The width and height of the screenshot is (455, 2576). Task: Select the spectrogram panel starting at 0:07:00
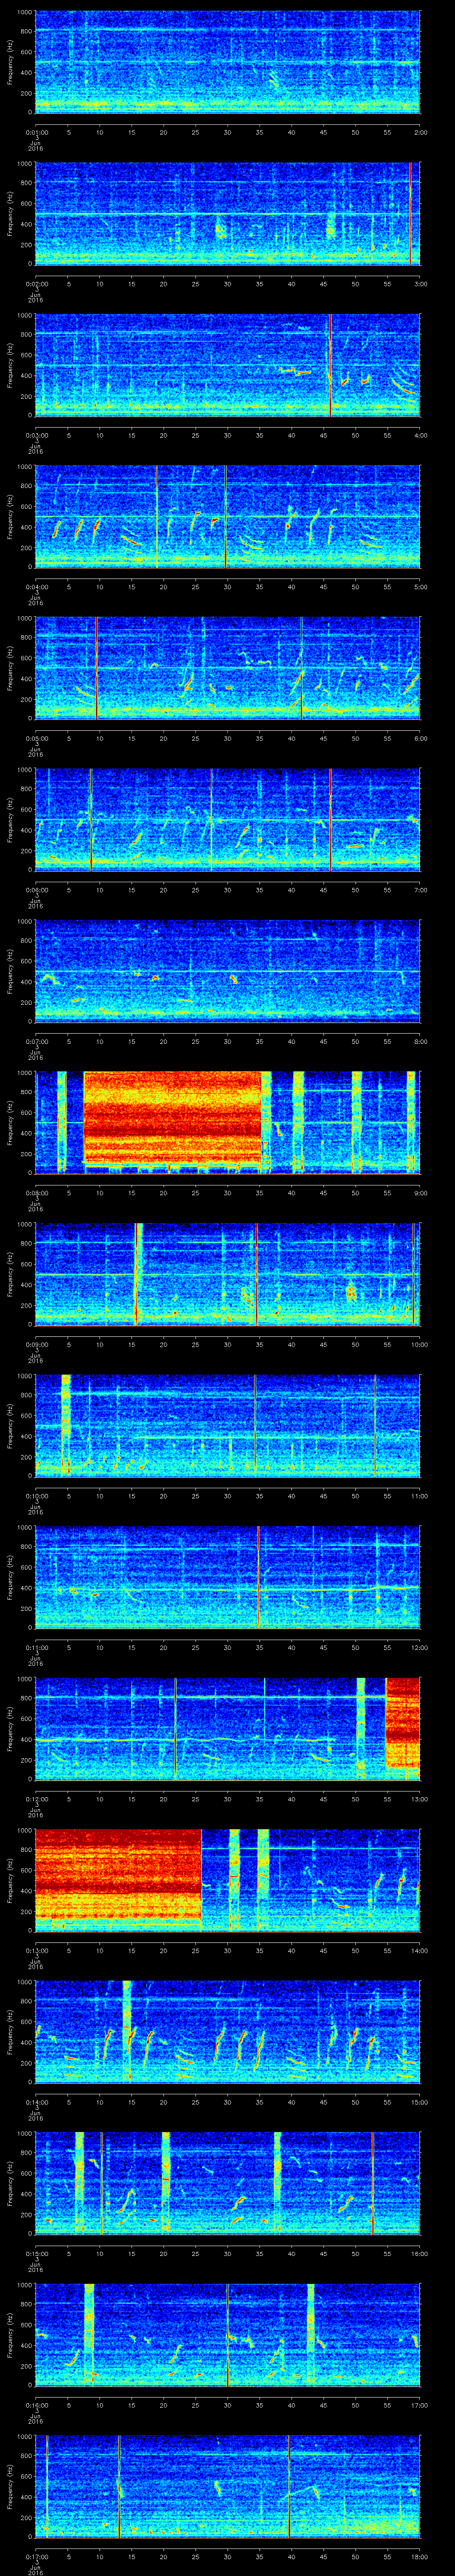(x=228, y=971)
